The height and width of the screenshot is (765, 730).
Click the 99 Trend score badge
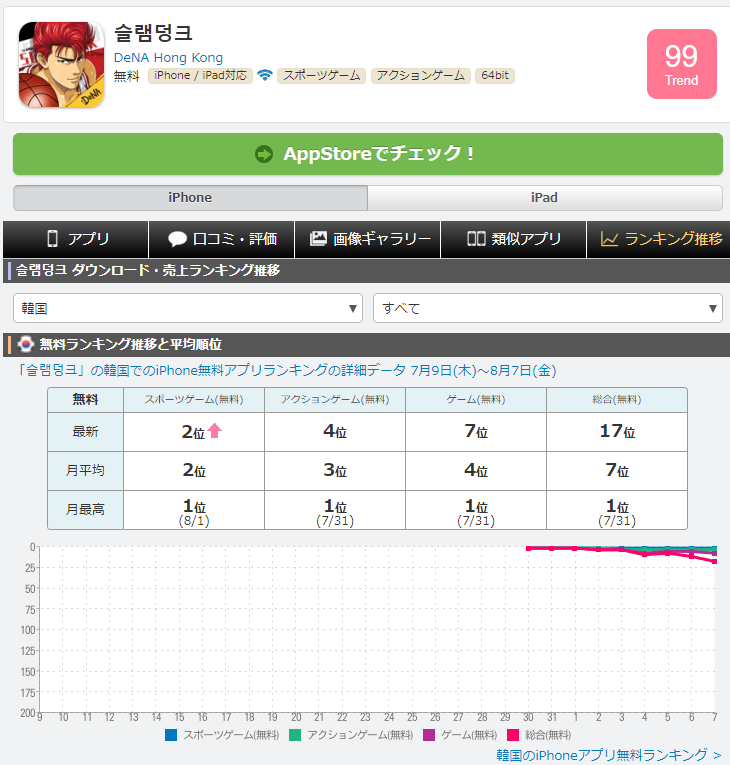(x=682, y=64)
